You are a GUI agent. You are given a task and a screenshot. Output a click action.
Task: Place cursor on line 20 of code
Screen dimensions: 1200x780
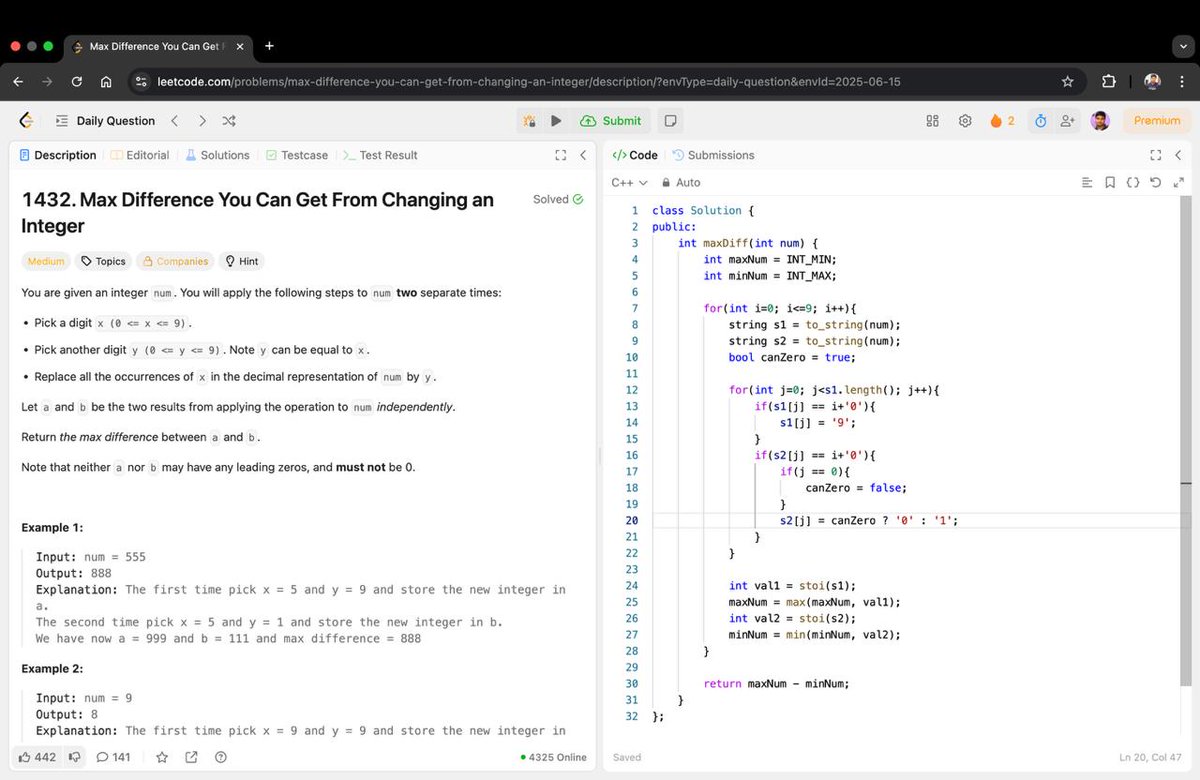coord(869,520)
